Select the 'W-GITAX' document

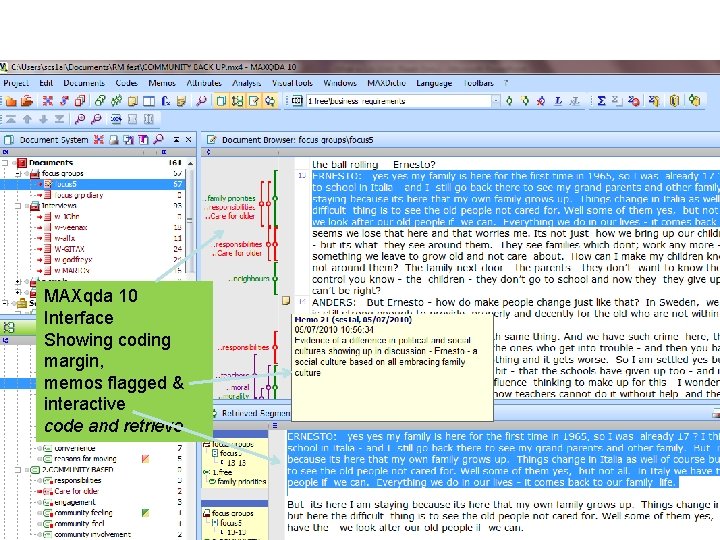[69, 249]
